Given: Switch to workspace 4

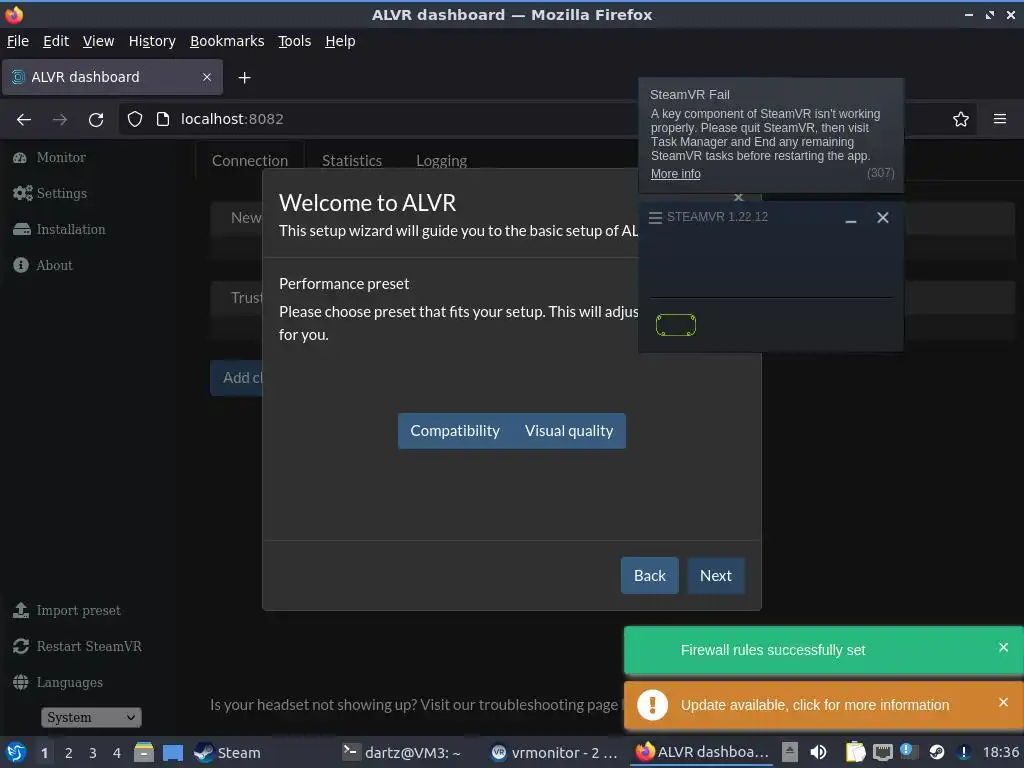Looking at the screenshot, I should (117, 753).
